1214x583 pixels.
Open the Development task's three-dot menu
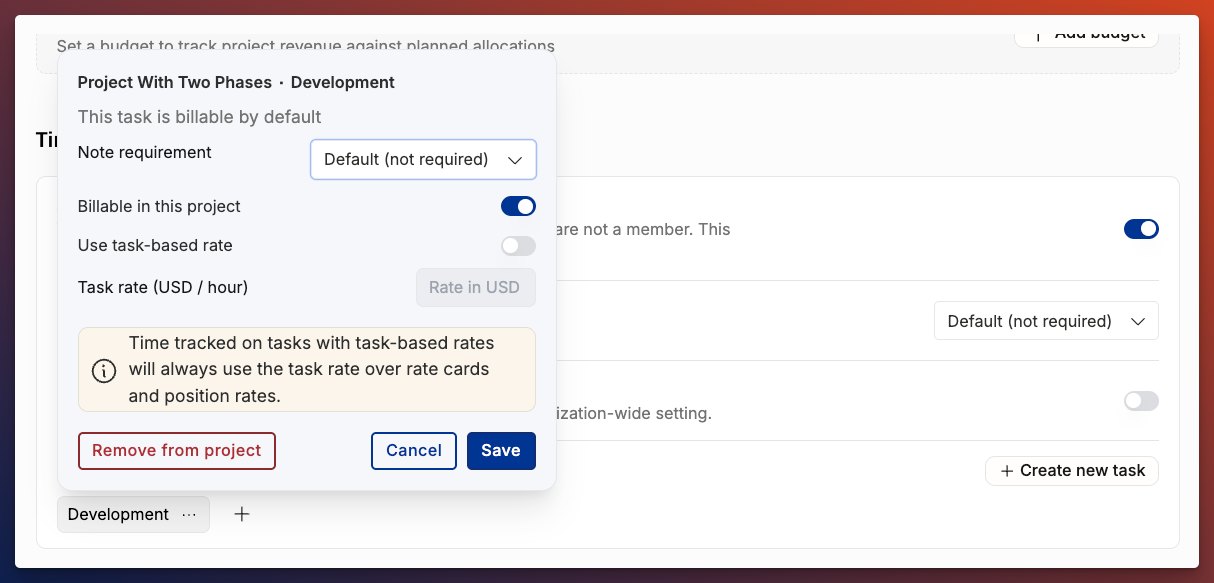tap(189, 514)
